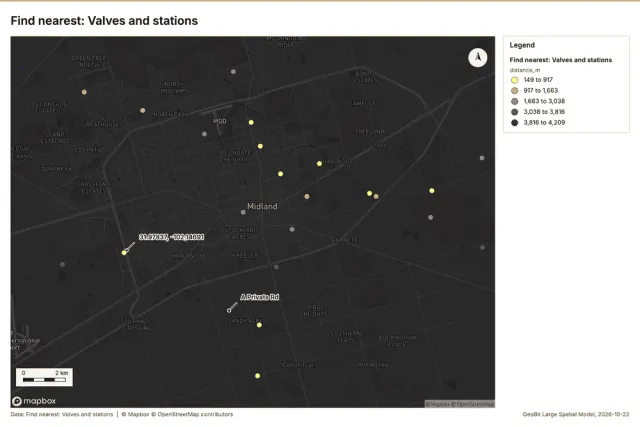
Task: Click the Buckingham Place map label
Action: [397, 341]
